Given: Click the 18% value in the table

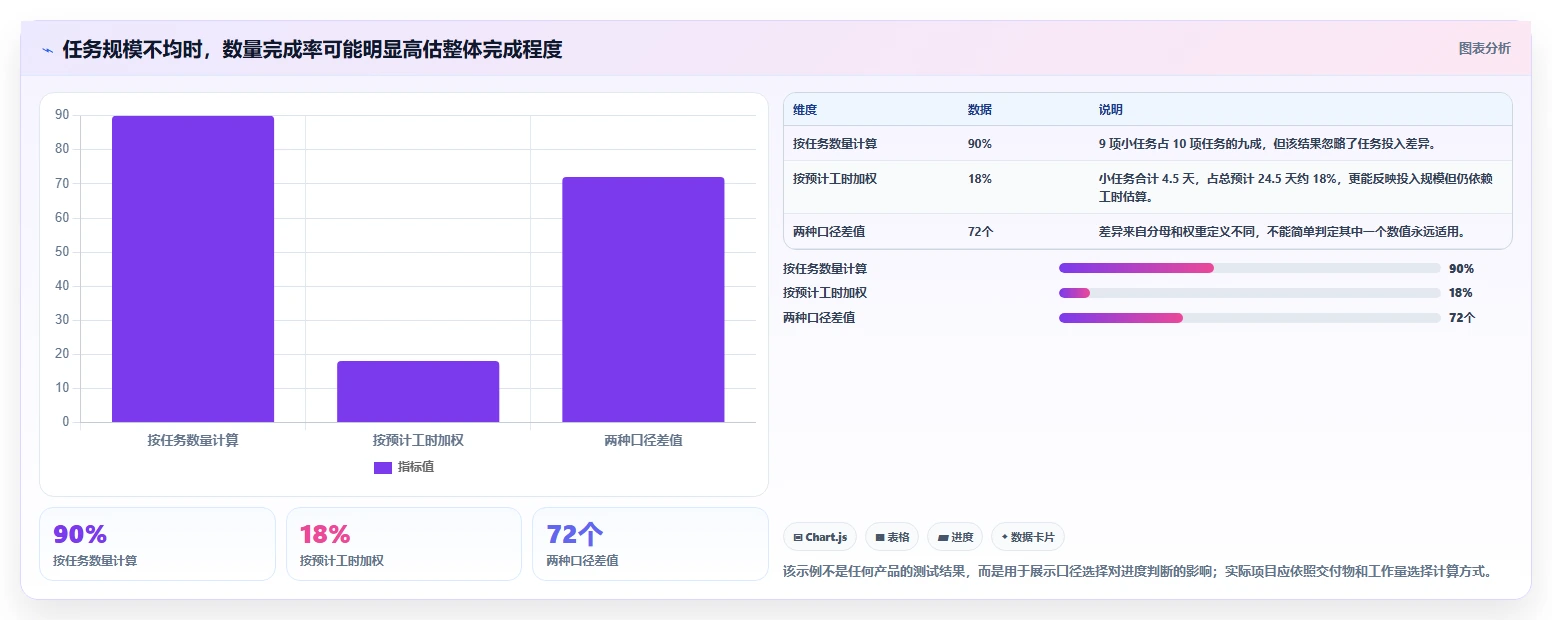Looking at the screenshot, I should [980, 179].
